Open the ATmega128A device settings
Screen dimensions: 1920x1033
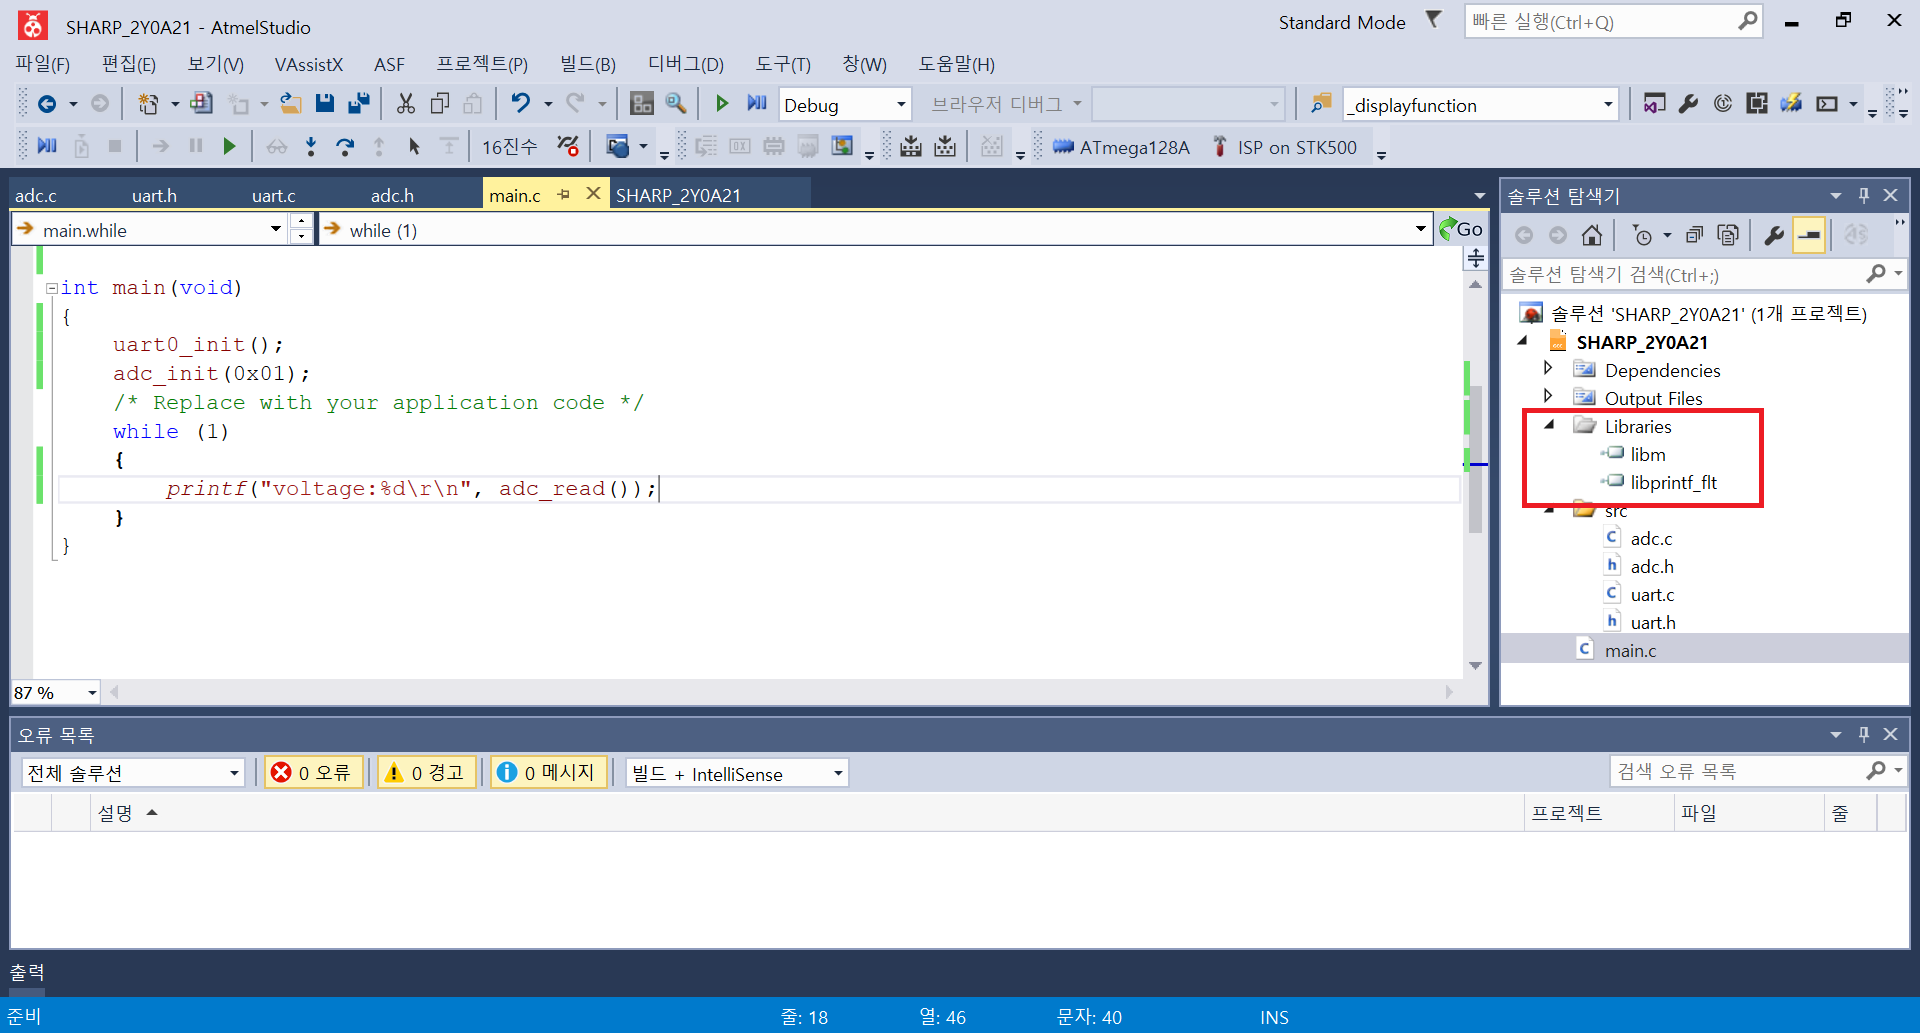pyautogui.click(x=1122, y=147)
